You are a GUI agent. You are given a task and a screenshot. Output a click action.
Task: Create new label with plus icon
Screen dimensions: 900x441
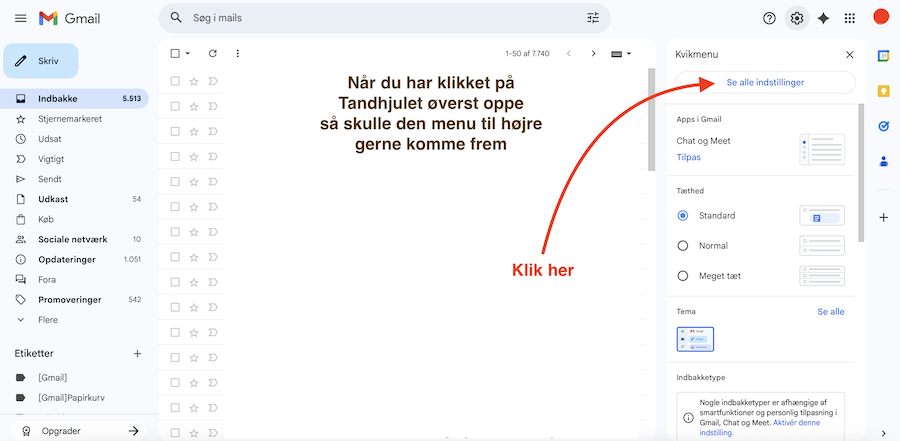click(137, 354)
